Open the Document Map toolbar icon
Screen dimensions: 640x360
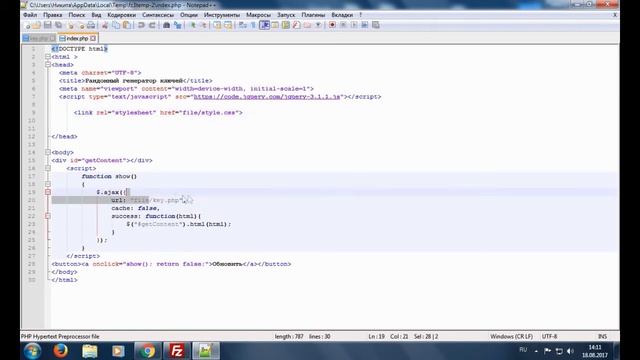tap(285, 25)
